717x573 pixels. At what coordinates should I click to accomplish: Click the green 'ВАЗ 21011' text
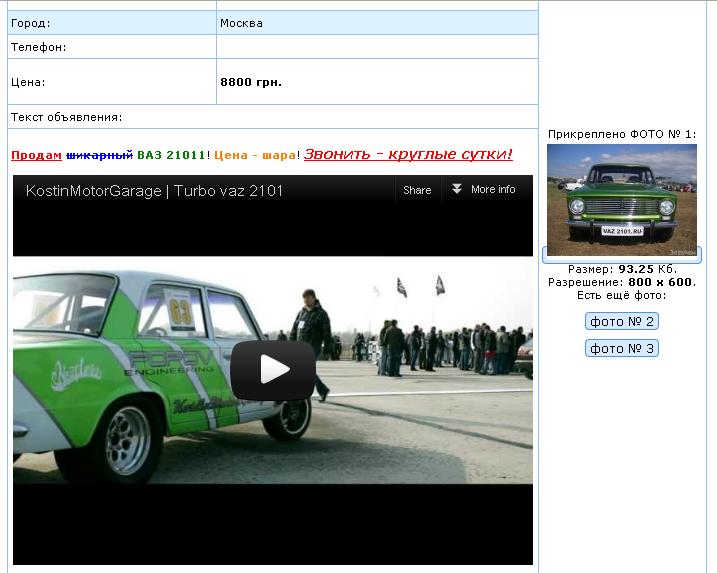coord(171,155)
